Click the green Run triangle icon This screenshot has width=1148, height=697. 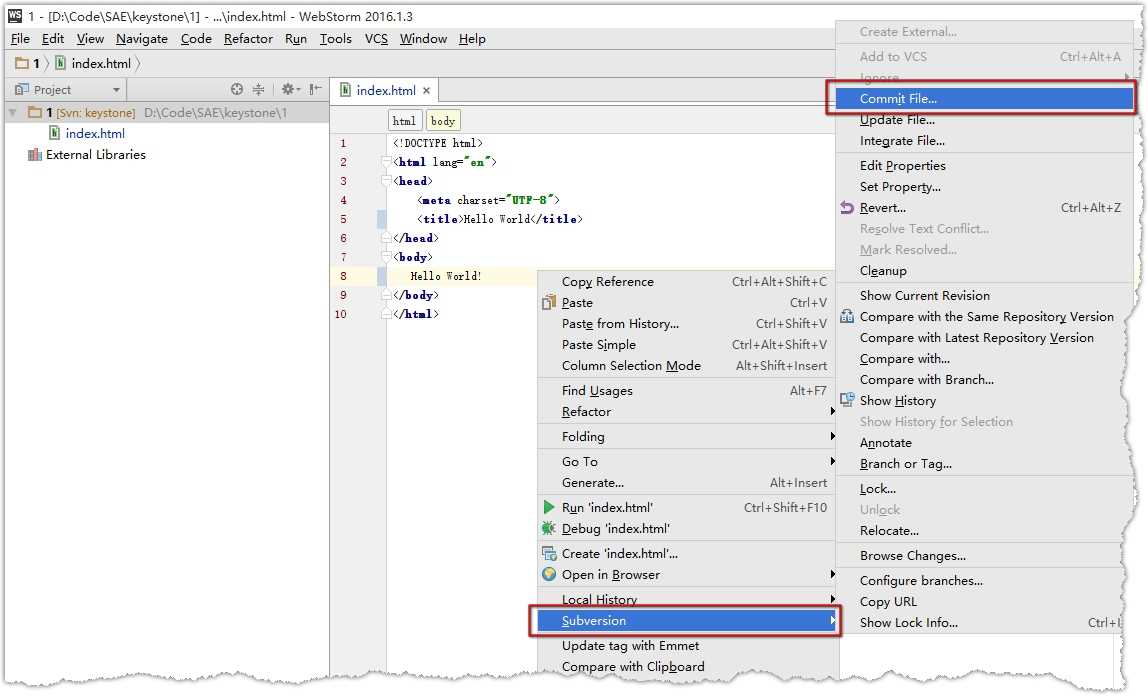[x=549, y=507]
